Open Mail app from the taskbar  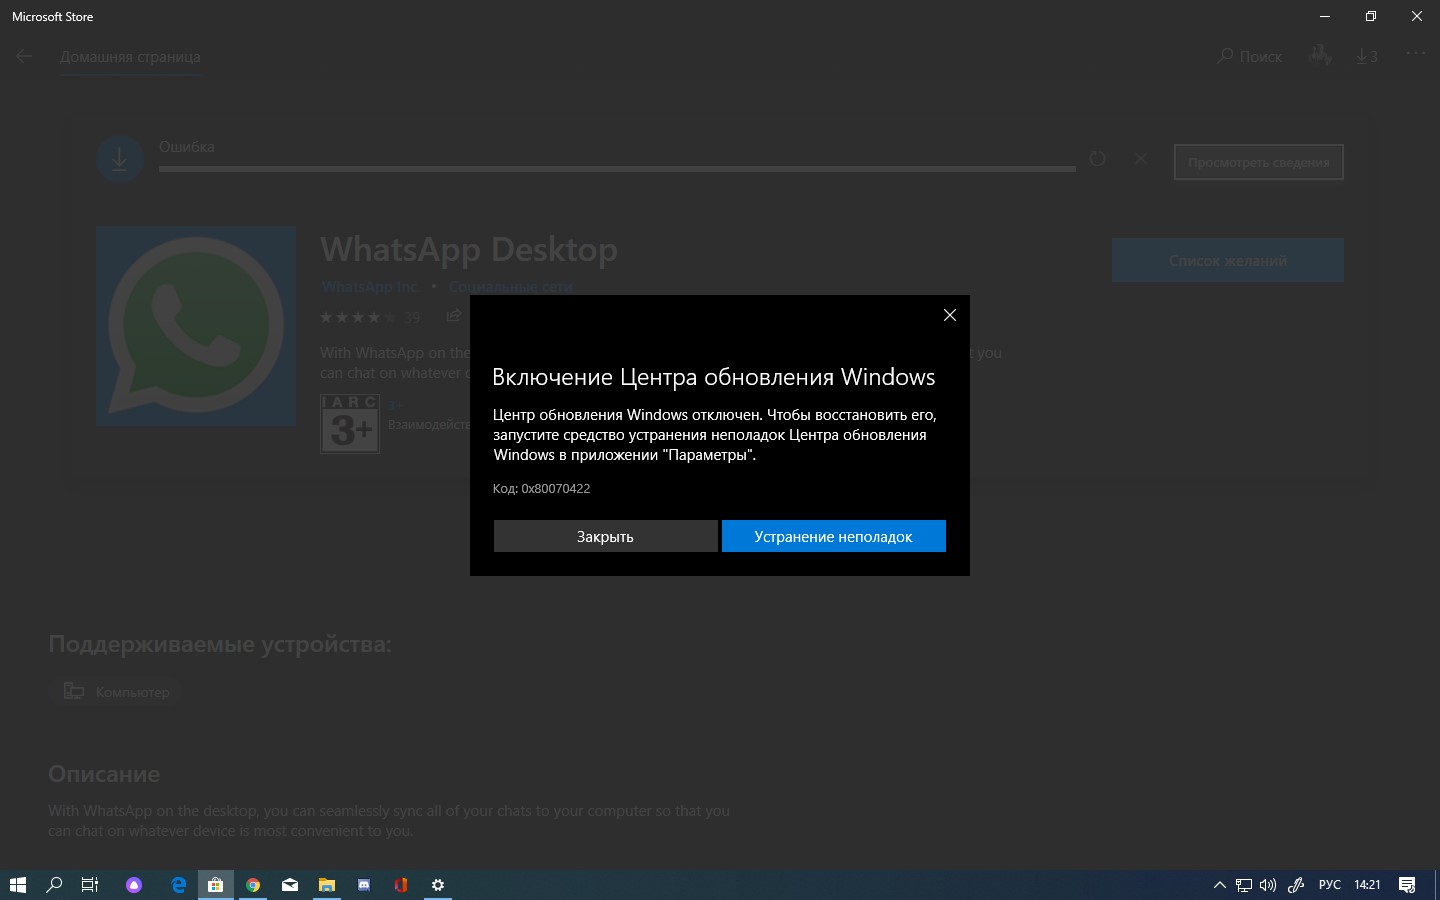click(x=290, y=884)
